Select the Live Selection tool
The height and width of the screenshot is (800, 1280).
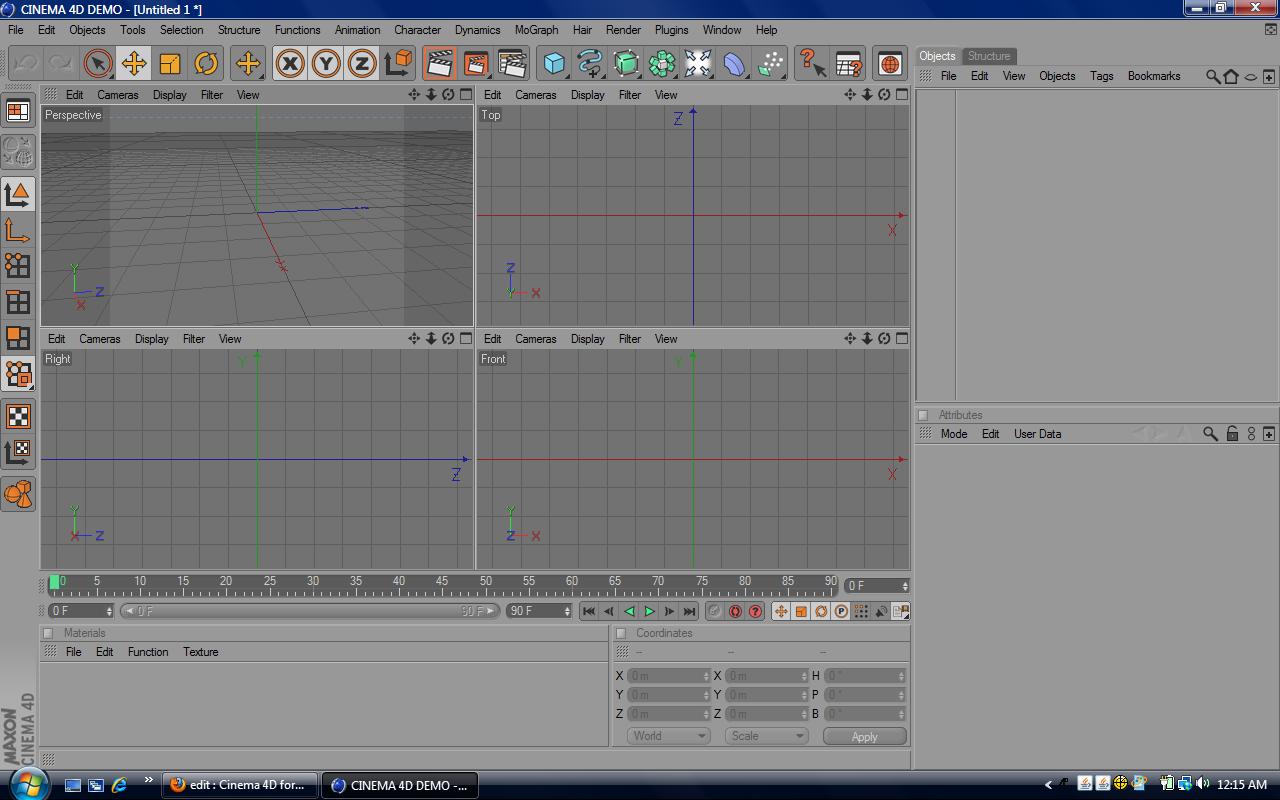97,64
